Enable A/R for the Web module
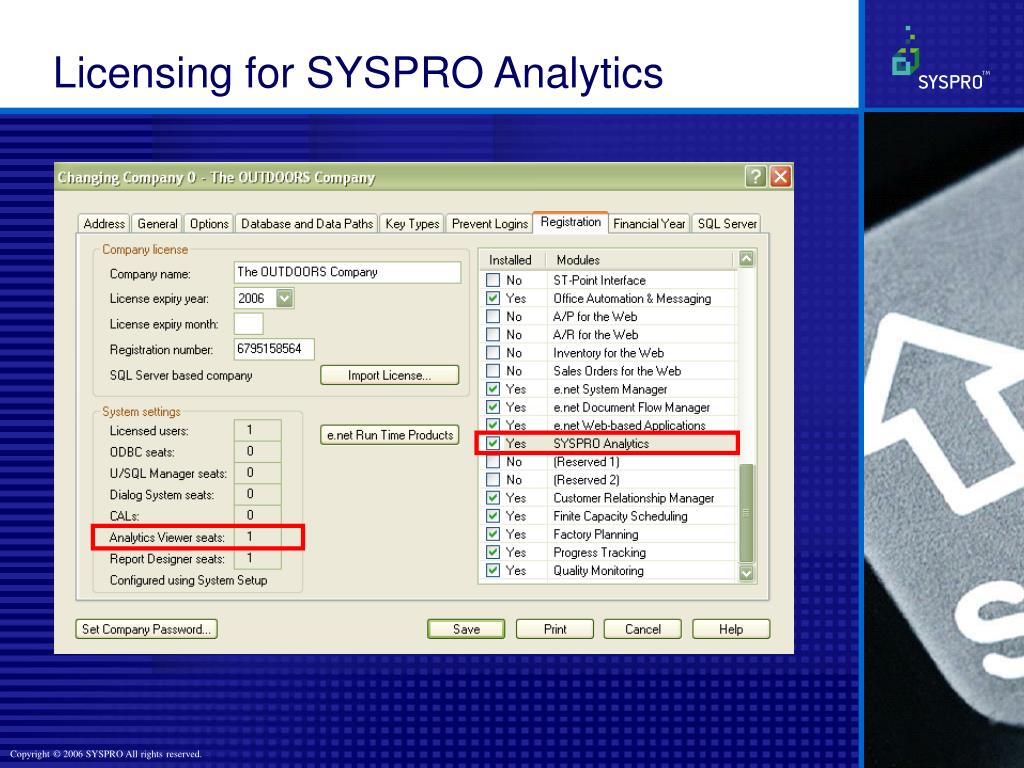This screenshot has height=768, width=1024. (x=493, y=335)
